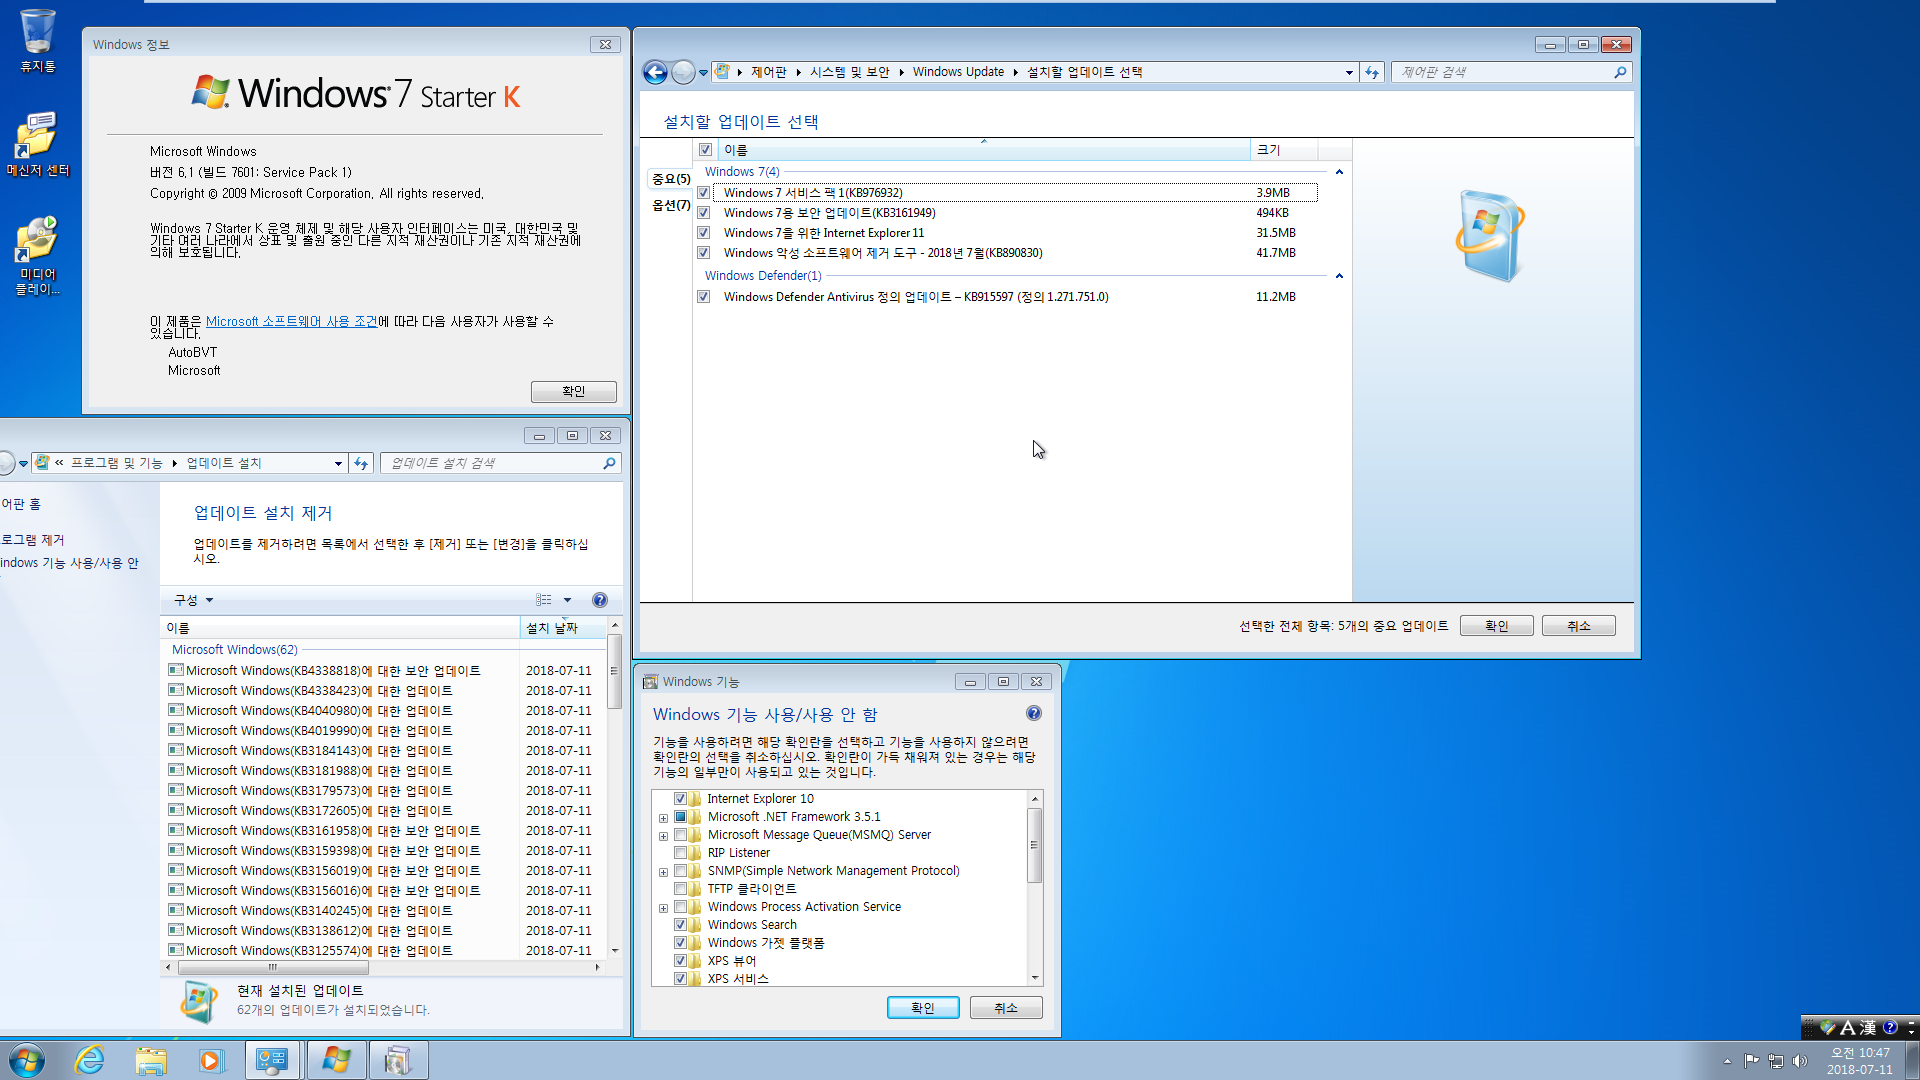Expand Microsoft Message Queue Server node
This screenshot has width=1920, height=1080.
(663, 836)
